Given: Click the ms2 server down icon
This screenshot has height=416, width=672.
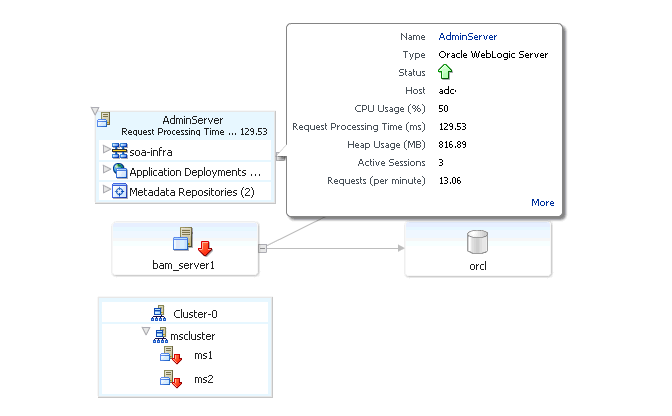Looking at the screenshot, I should (171, 379).
